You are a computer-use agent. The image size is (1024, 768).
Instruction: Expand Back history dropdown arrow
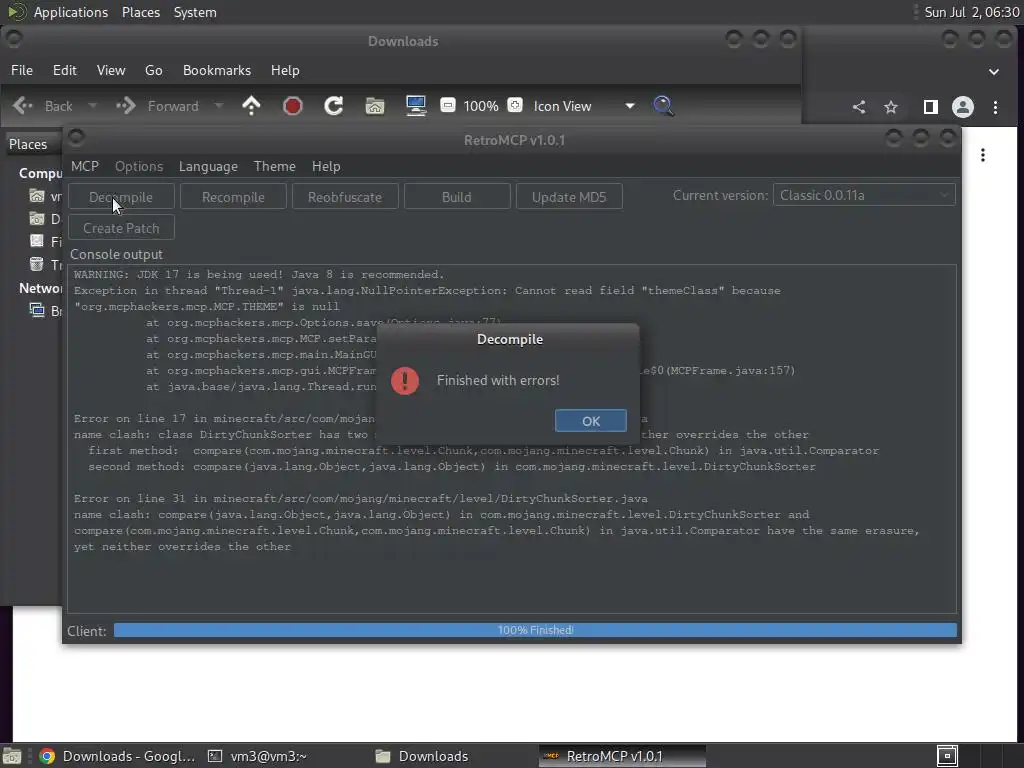pos(92,106)
